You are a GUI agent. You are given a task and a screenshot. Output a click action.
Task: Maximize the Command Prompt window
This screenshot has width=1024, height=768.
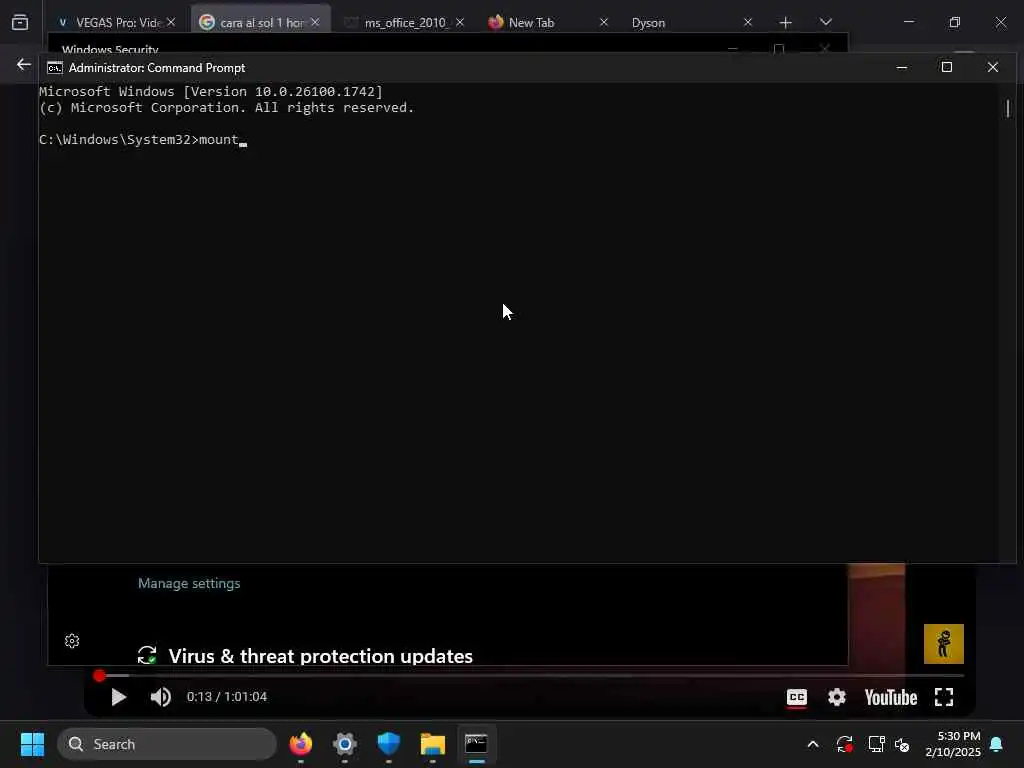[946, 67]
